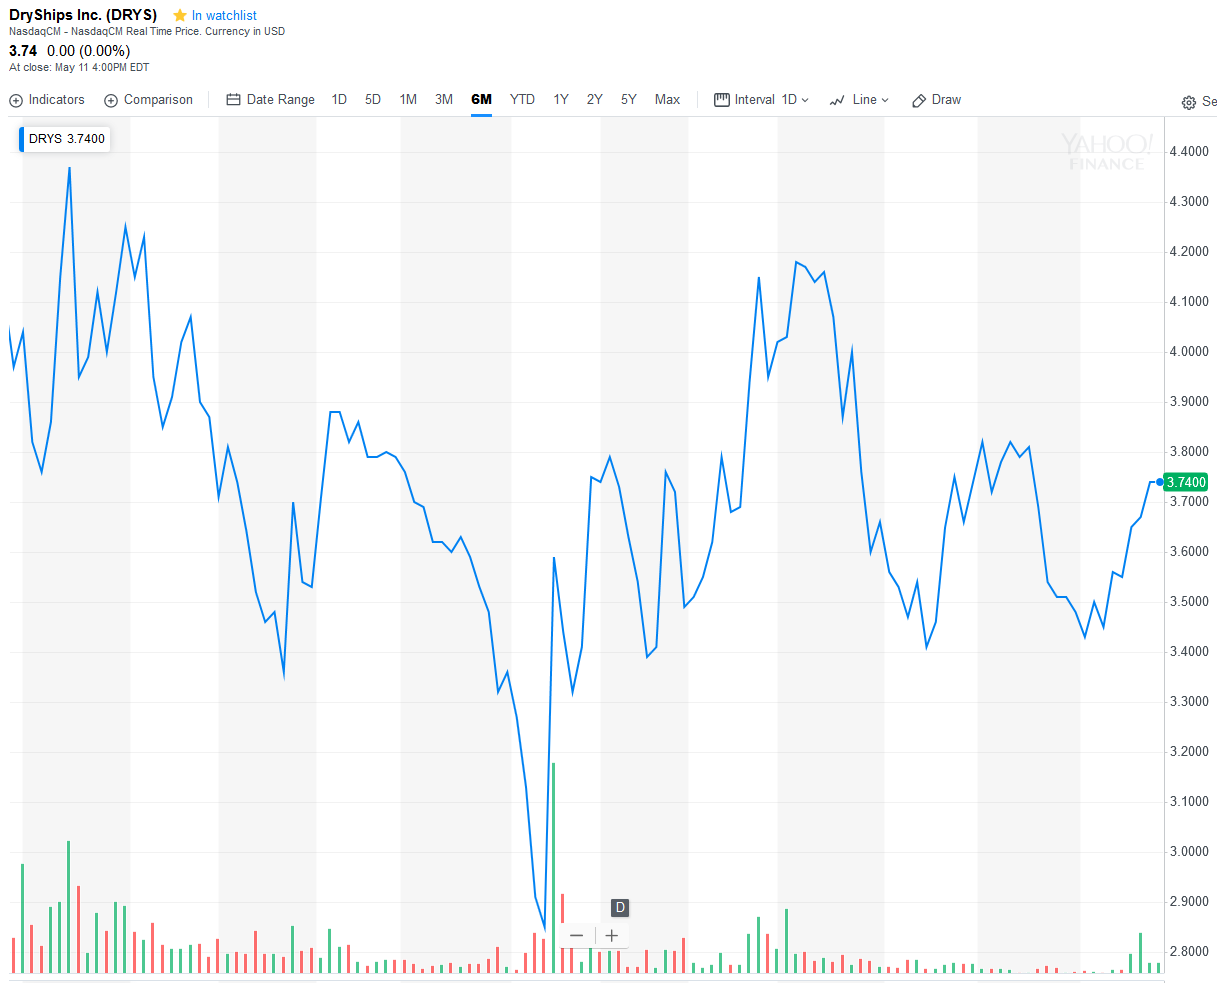
Task: Click the Draw pencil icon
Action: coord(919,101)
